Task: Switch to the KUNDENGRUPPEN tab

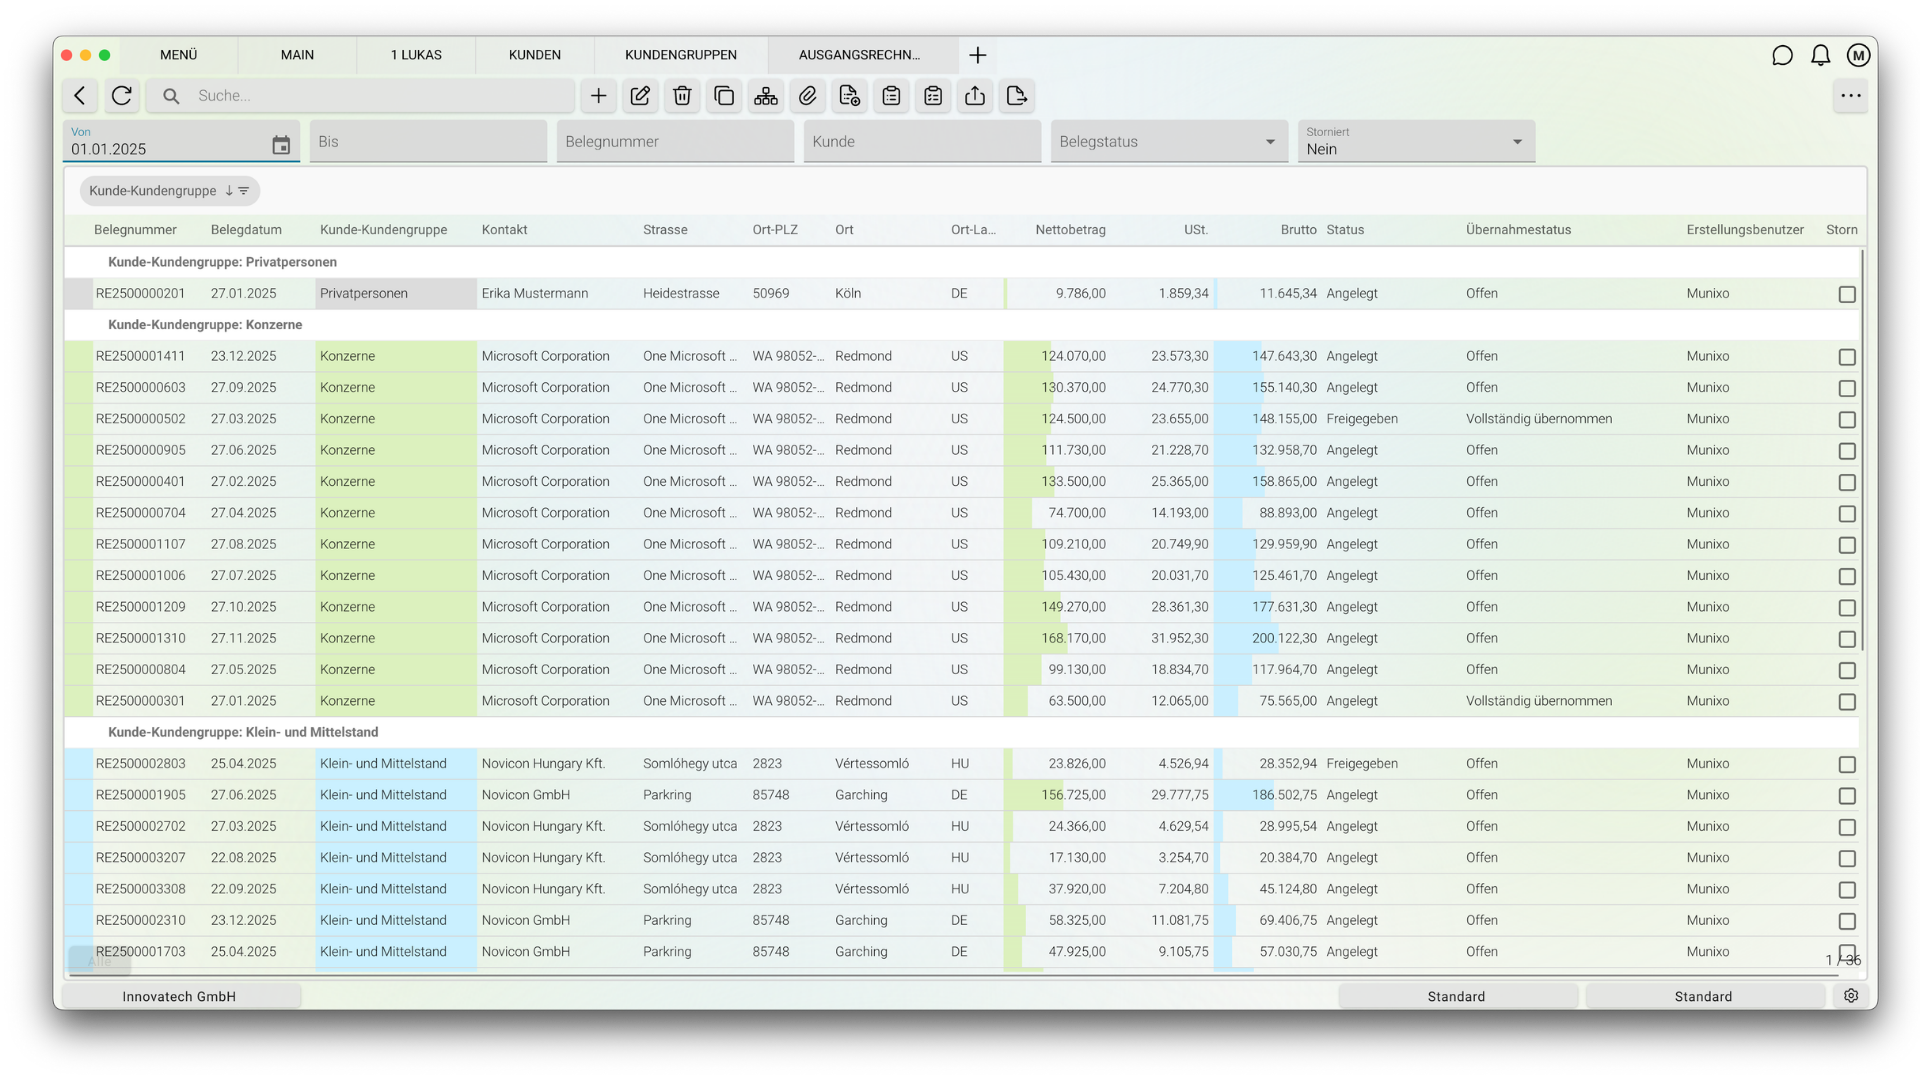Action: coord(681,55)
